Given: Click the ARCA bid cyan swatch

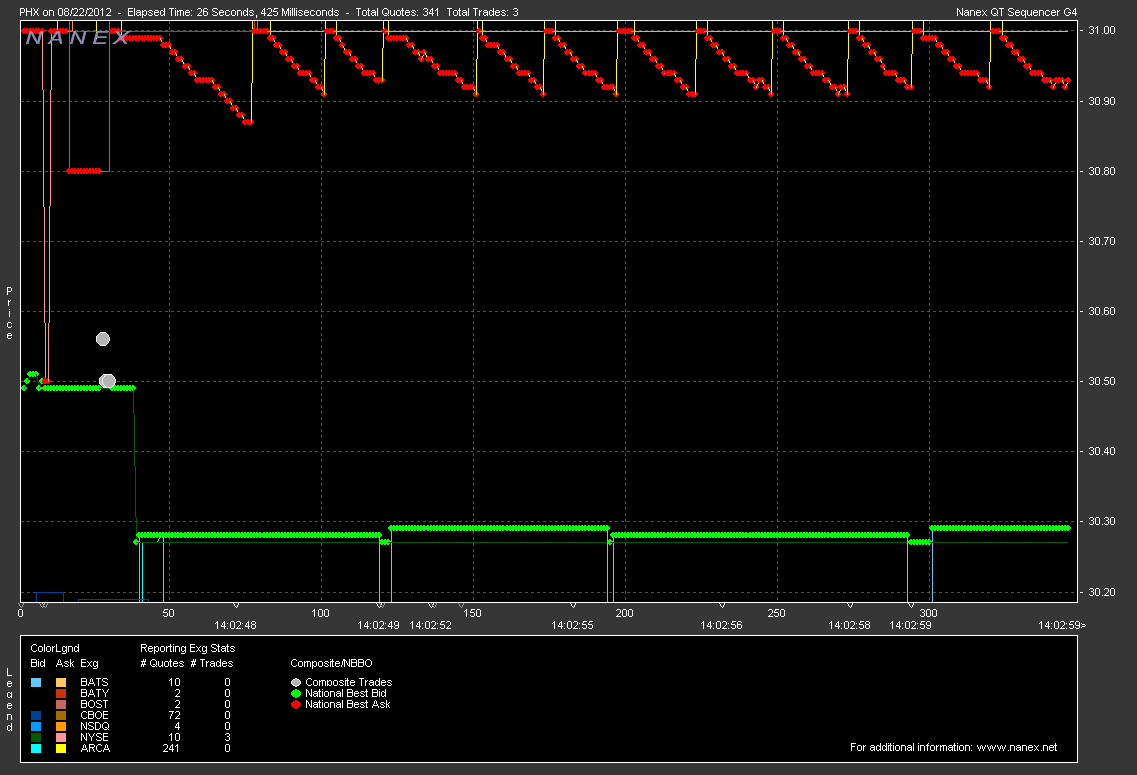Looking at the screenshot, I should tap(36, 748).
